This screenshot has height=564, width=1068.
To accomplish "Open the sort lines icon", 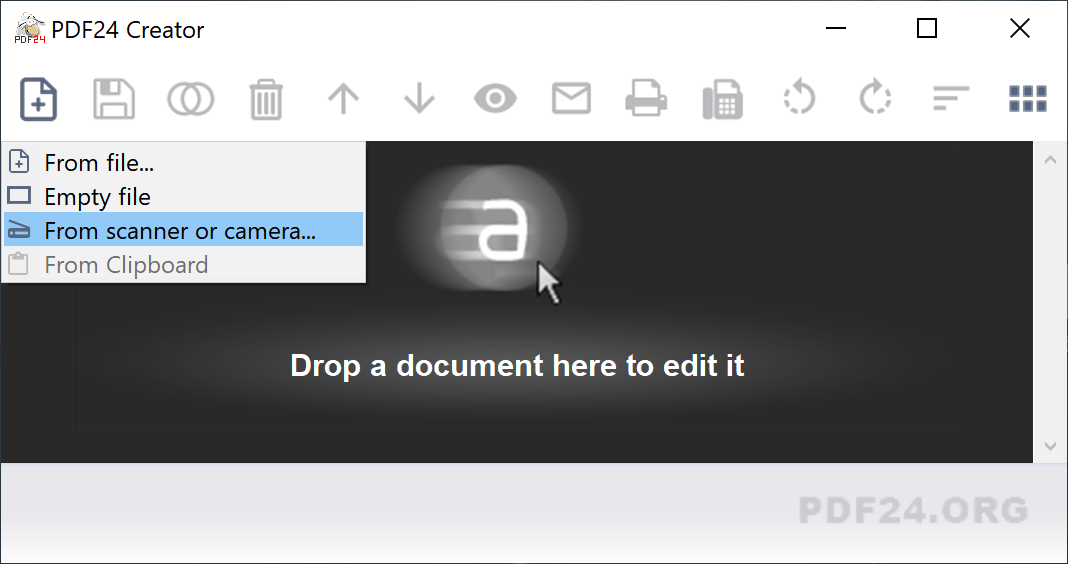I will pos(951,99).
